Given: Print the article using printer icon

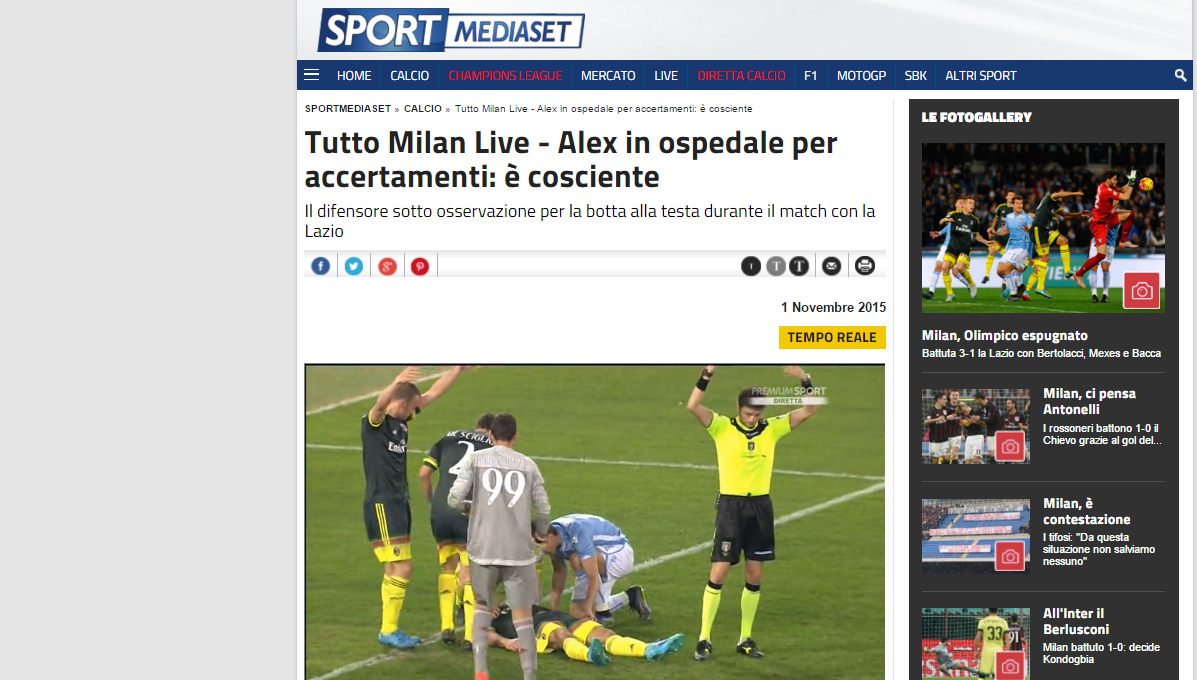Looking at the screenshot, I should (x=864, y=266).
